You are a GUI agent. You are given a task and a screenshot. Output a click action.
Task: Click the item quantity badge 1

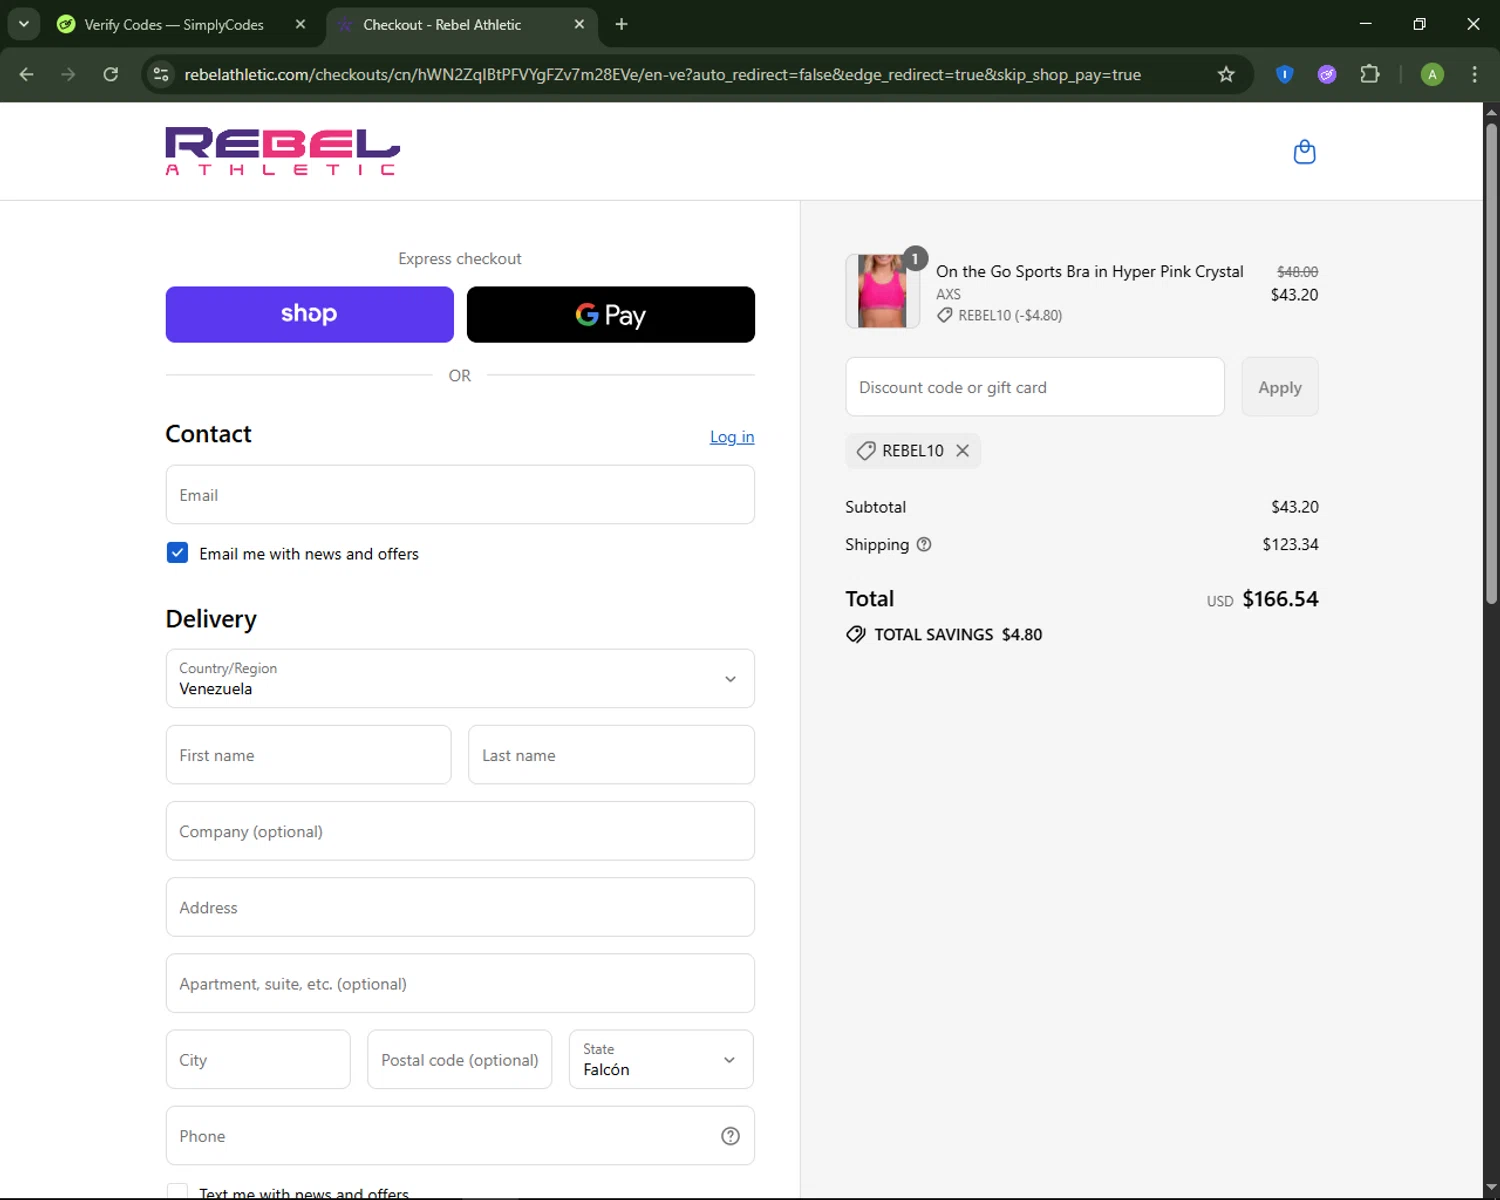915,259
